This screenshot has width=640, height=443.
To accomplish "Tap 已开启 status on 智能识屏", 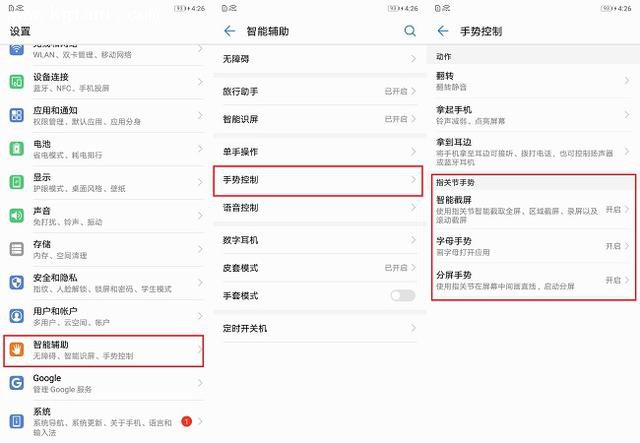I will (x=396, y=119).
